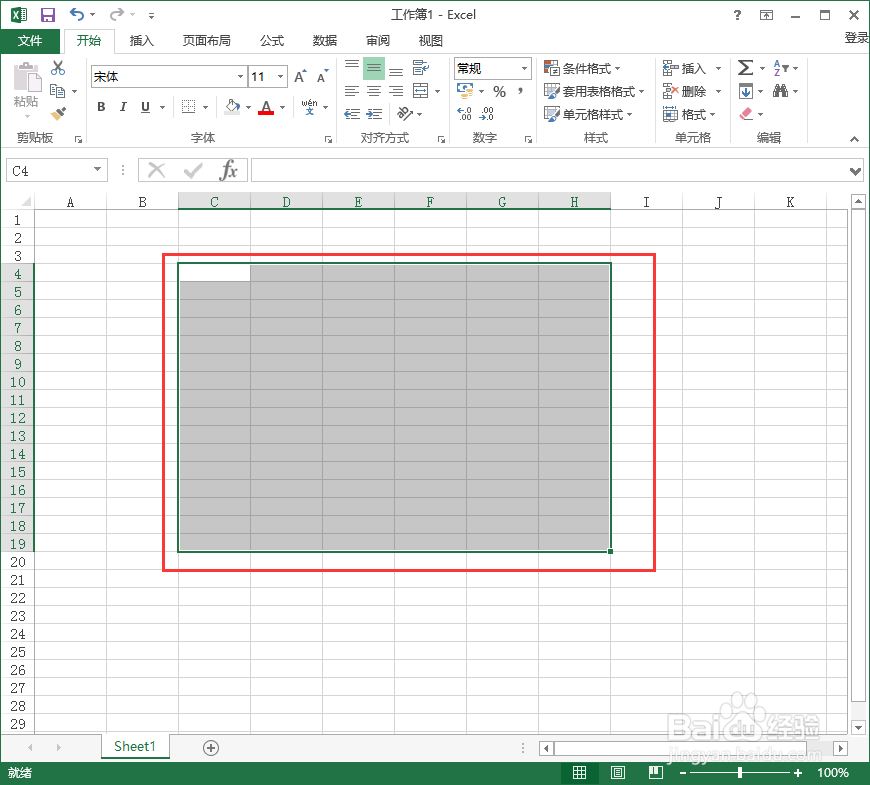The height and width of the screenshot is (785, 870).
Task: Switch to the 插入 tab
Action: click(141, 40)
